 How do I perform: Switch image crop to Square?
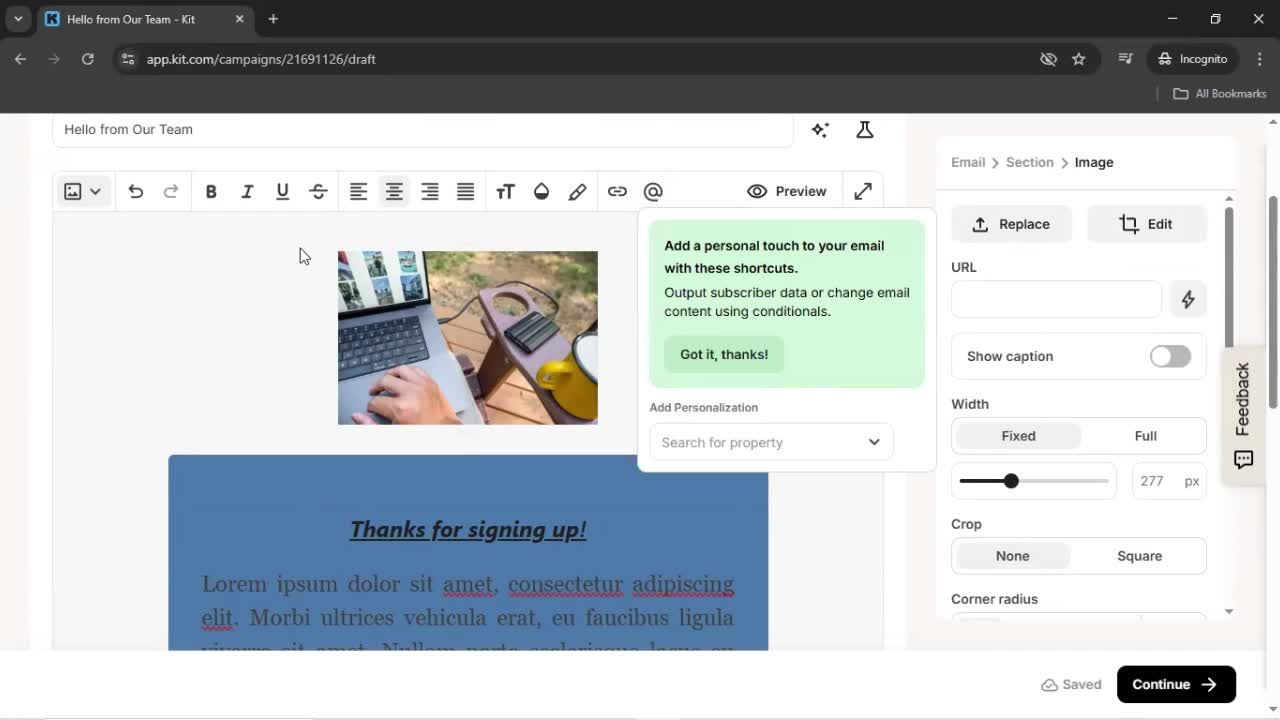(1139, 555)
